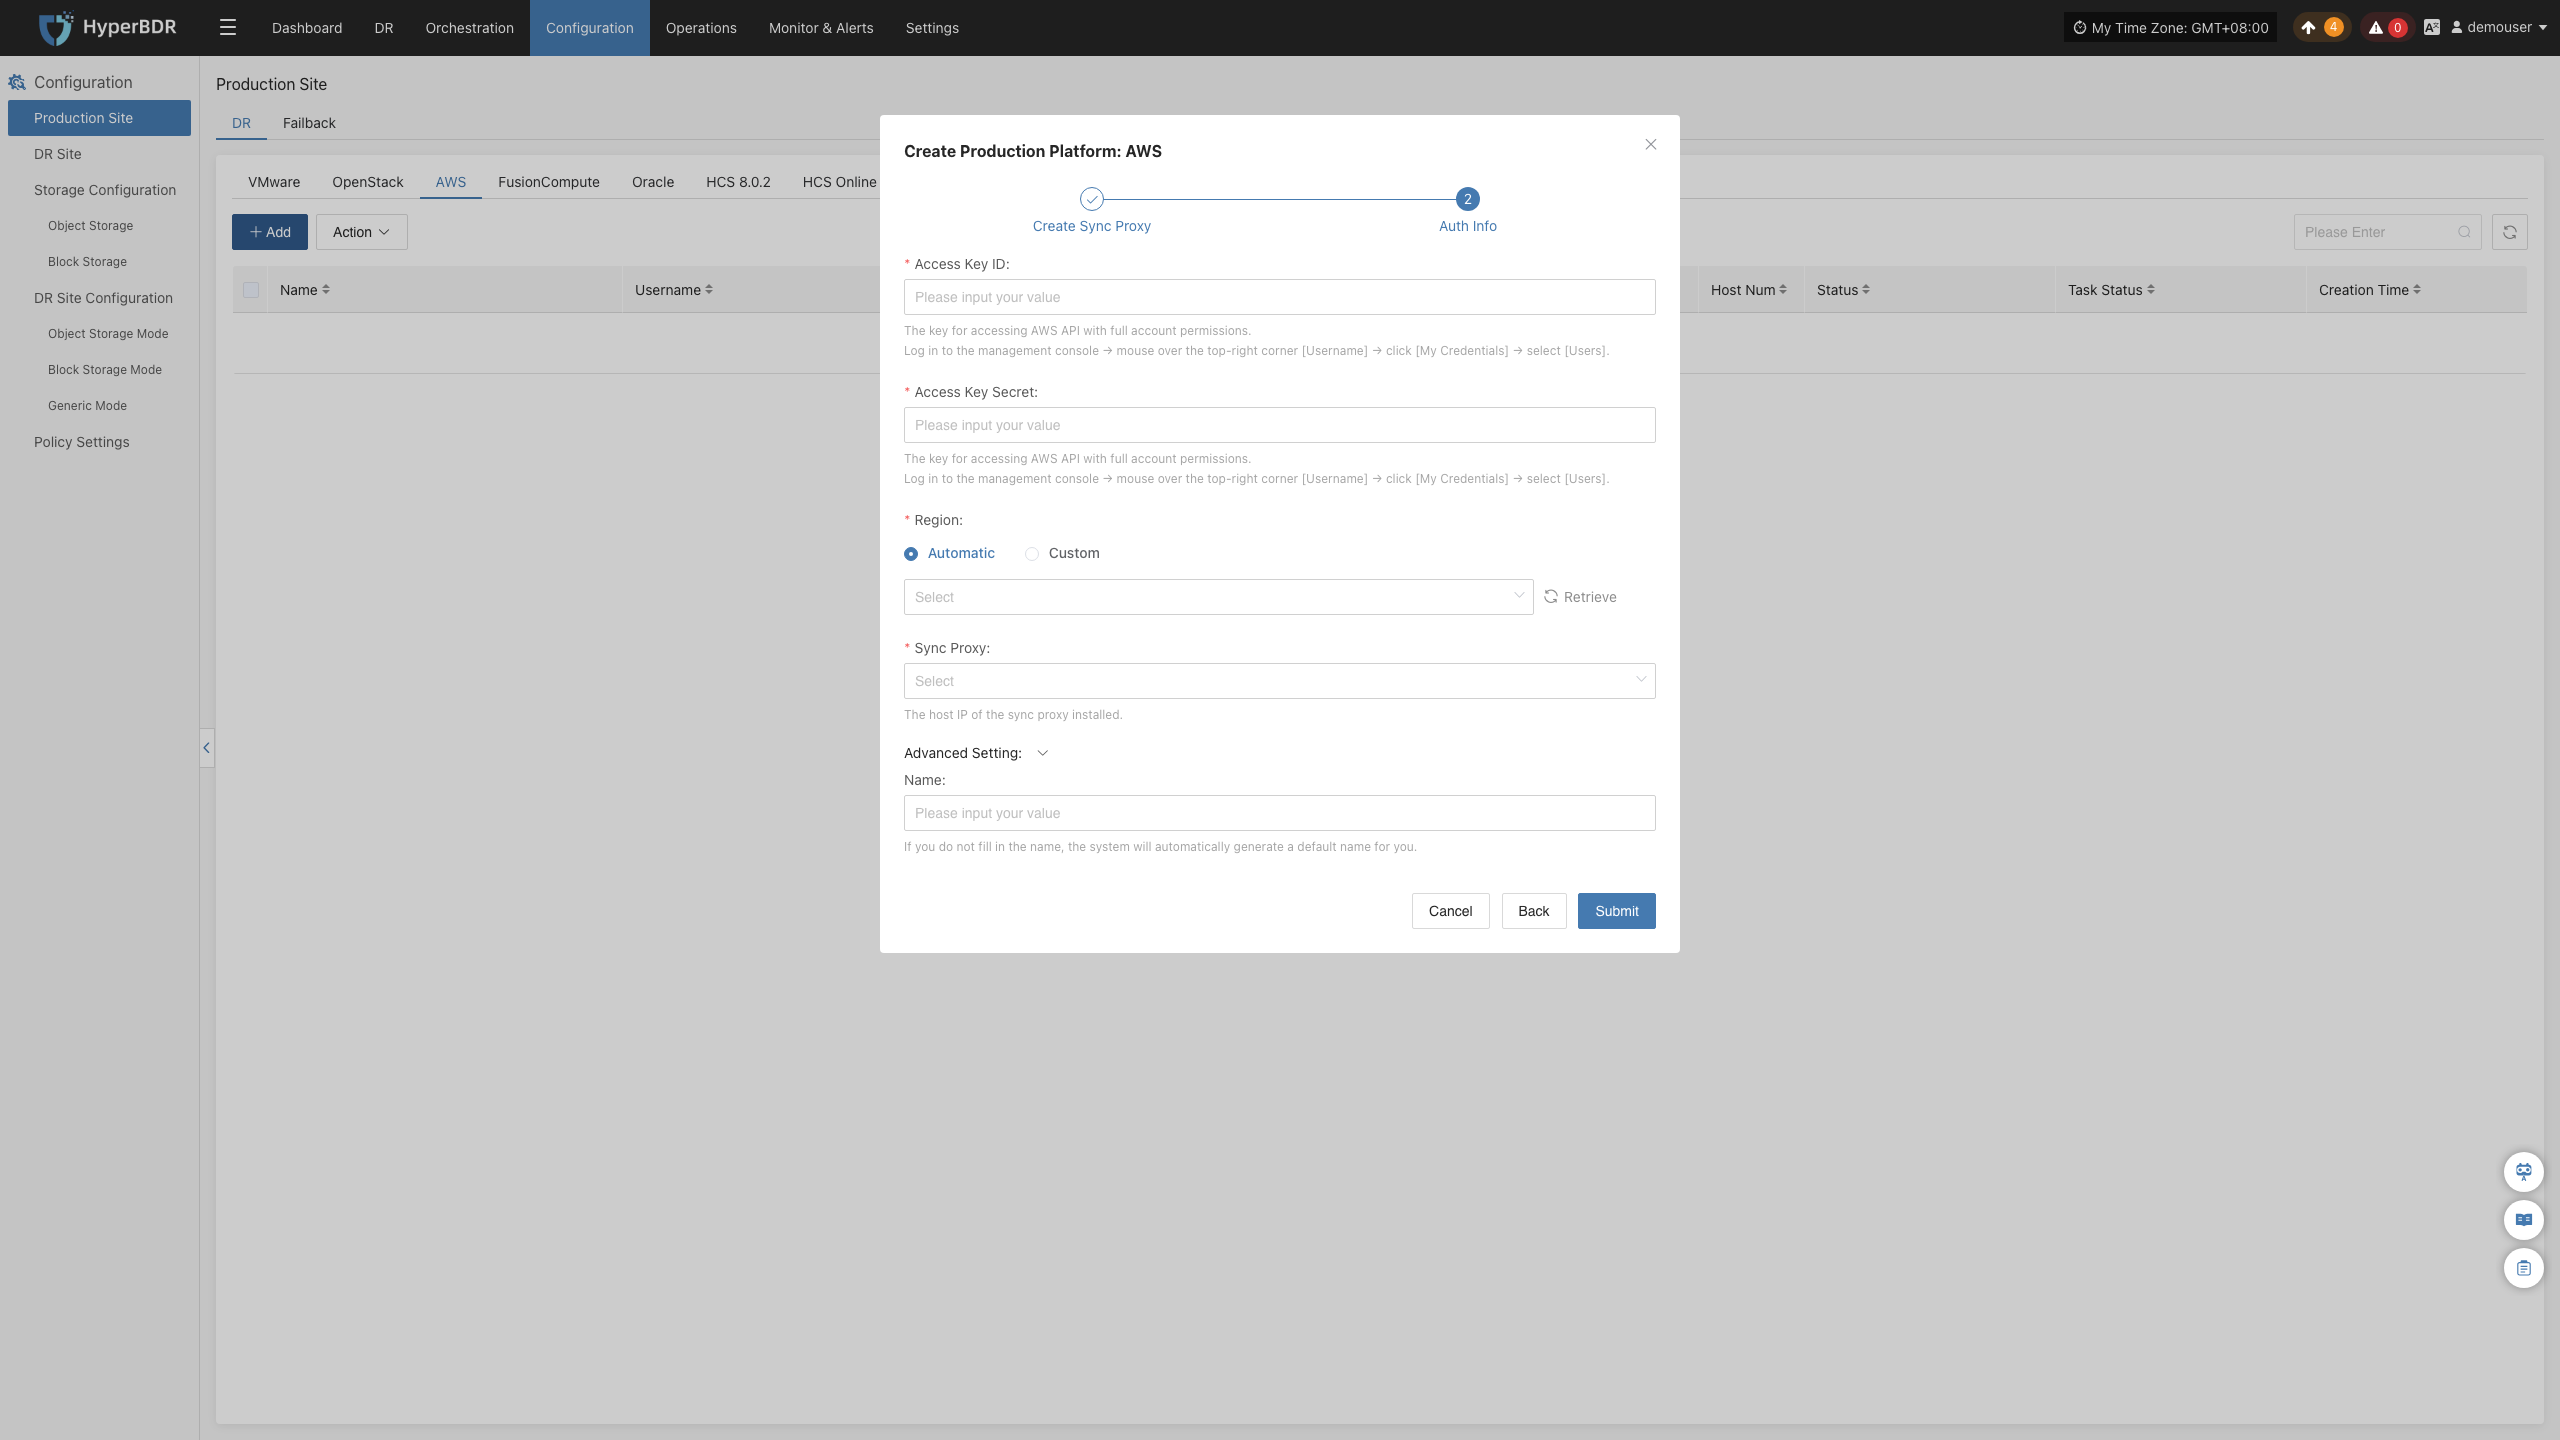Viewport: 2560px width, 1440px height.
Task: Select the Custom region radio button
Action: [1032, 554]
